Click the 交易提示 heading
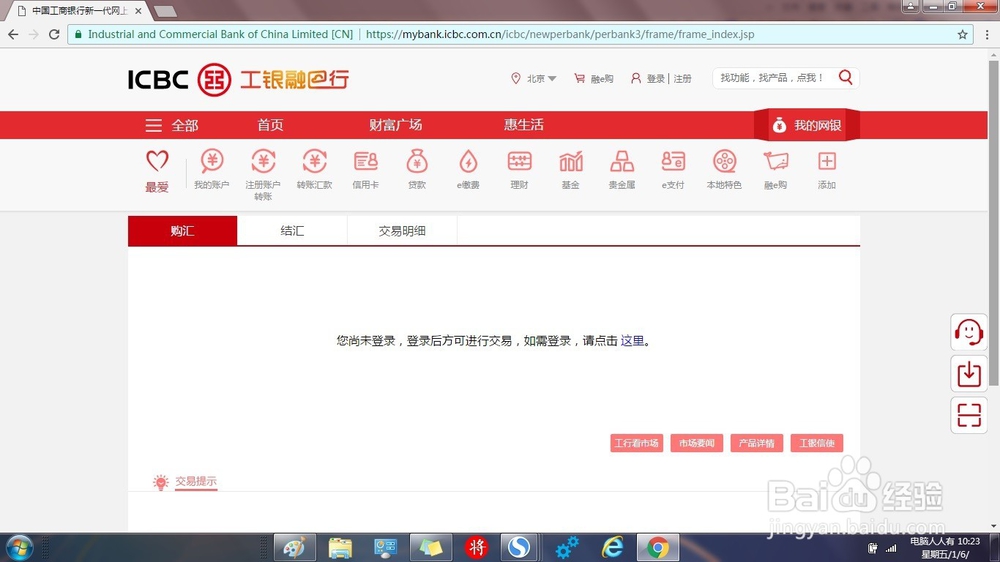1000x562 pixels. pyautogui.click(x=196, y=481)
